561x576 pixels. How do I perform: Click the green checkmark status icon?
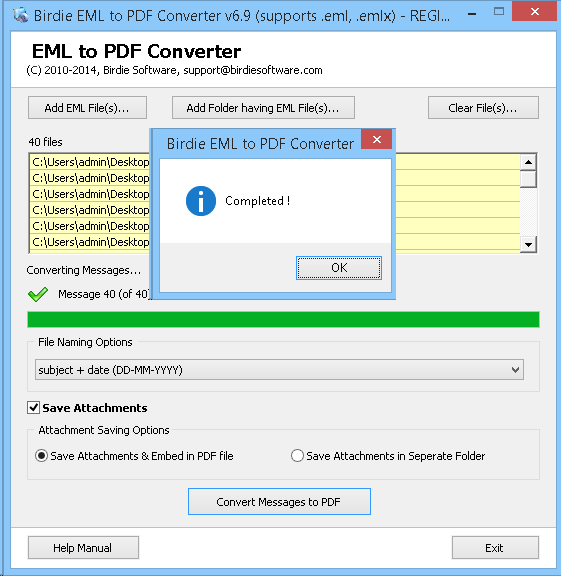[x=38, y=294]
